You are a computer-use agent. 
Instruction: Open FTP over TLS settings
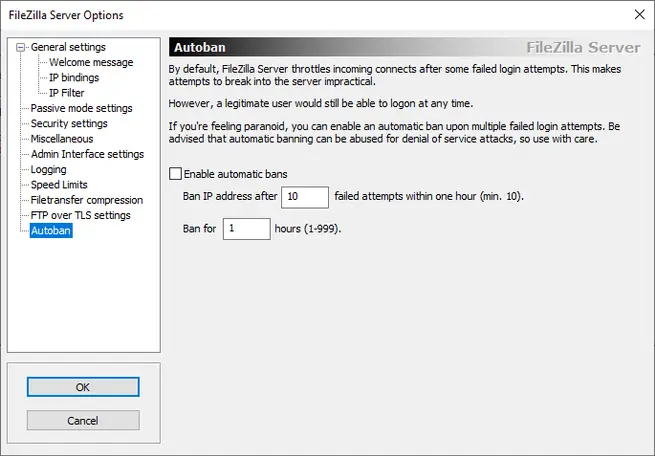point(81,215)
